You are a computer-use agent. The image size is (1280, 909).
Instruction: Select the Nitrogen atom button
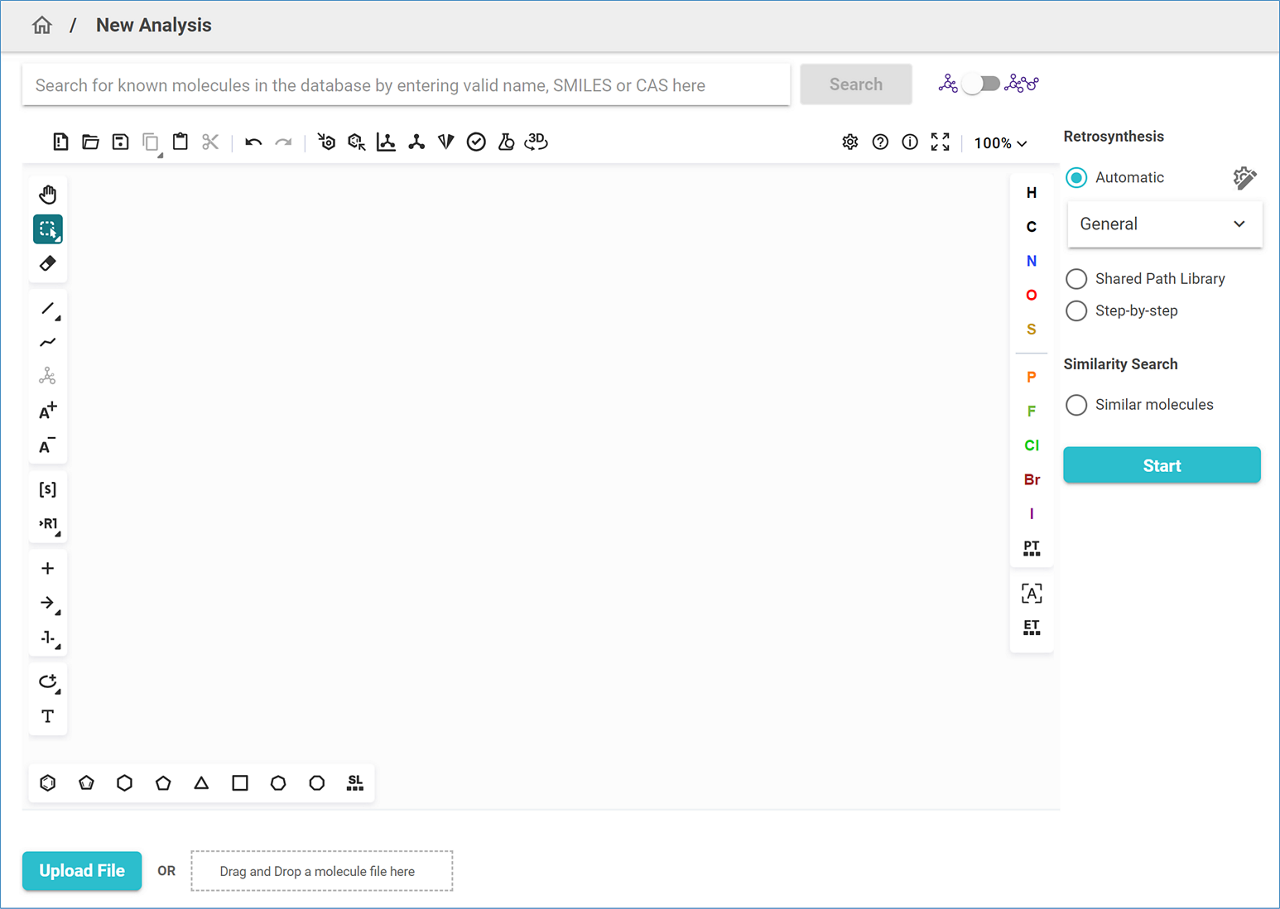pyautogui.click(x=1031, y=261)
